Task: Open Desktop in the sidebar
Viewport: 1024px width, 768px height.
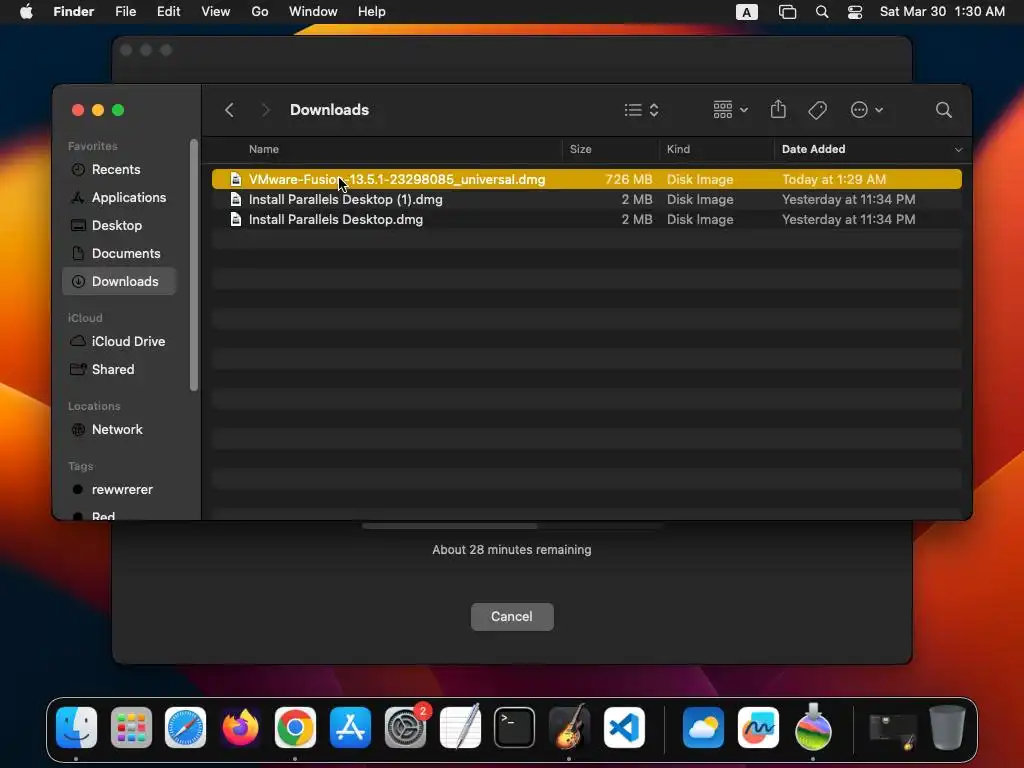Action: pos(116,225)
